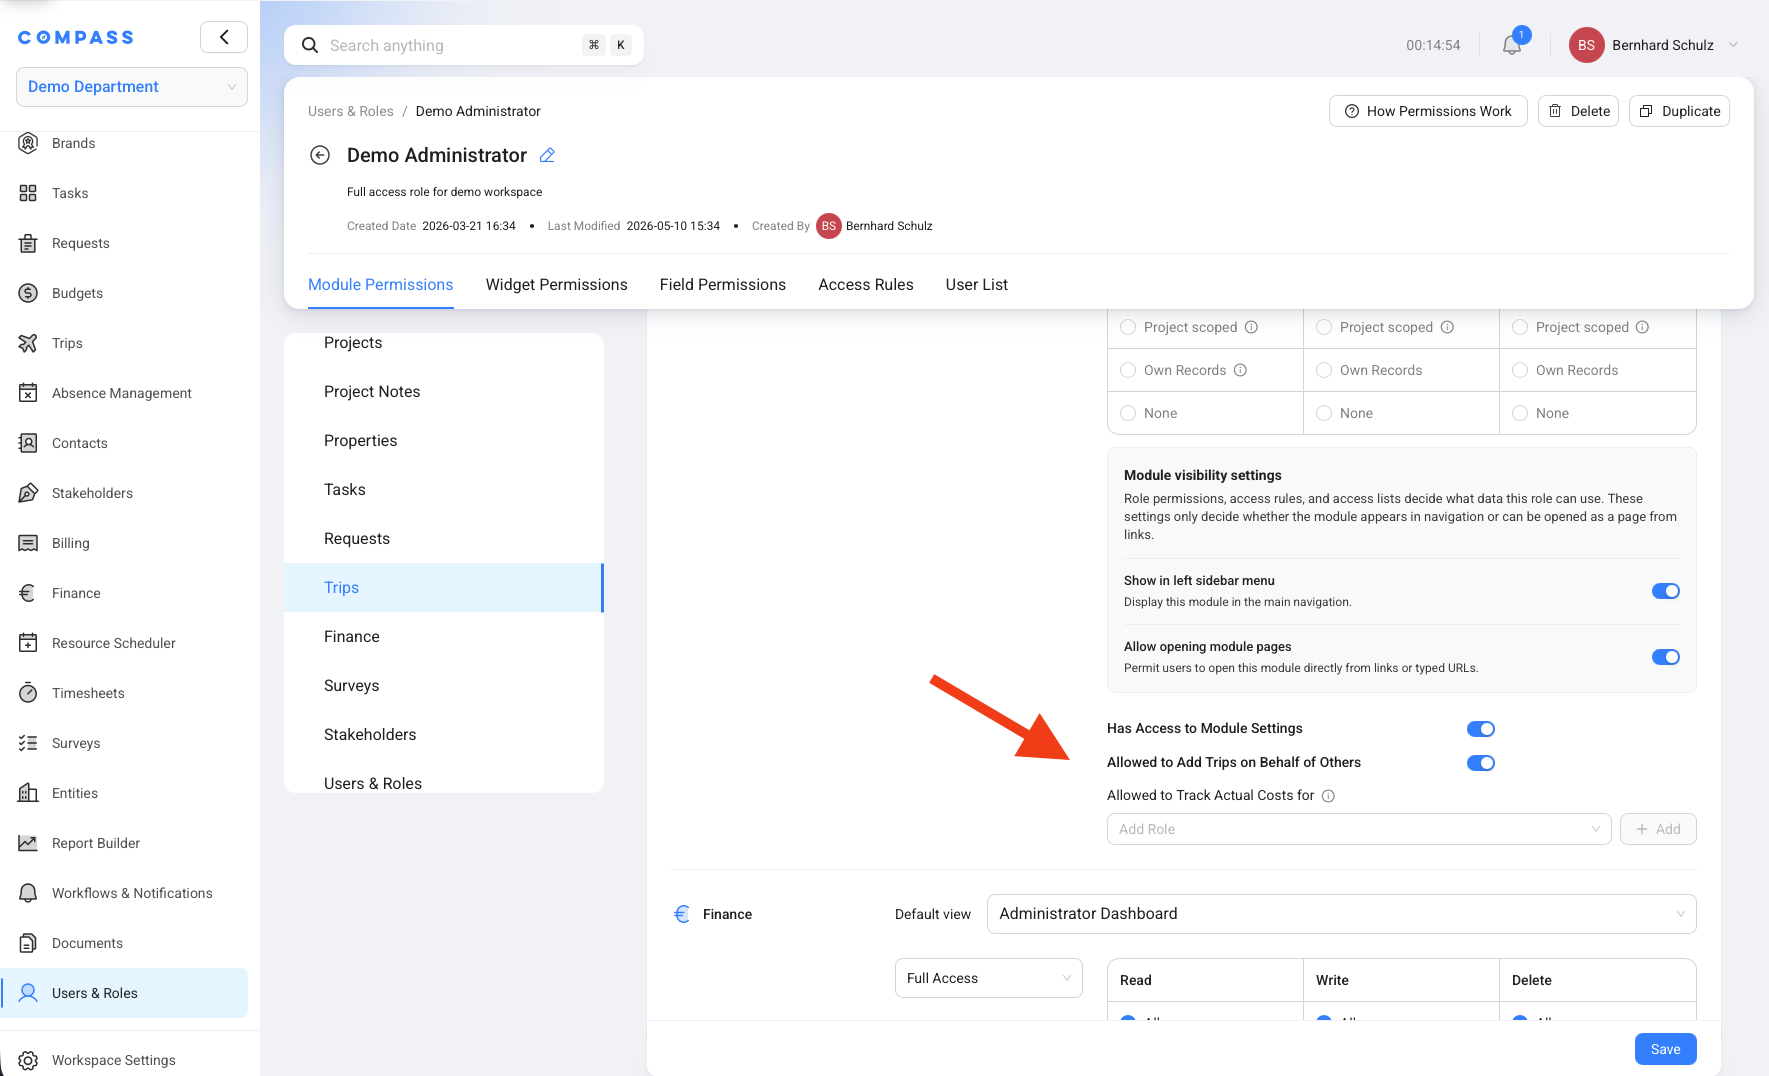This screenshot has width=1769, height=1076.
Task: Open the Demo Department workspace dropdown
Action: coord(132,87)
